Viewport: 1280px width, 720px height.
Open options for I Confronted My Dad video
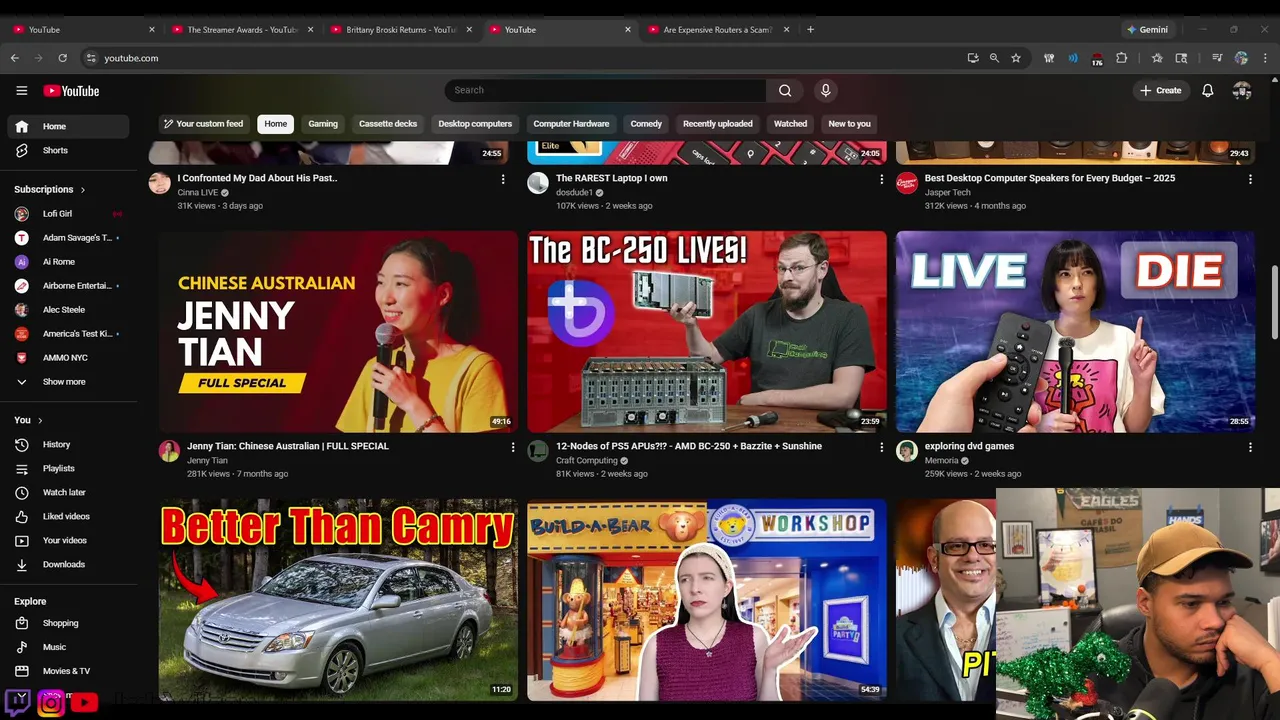pyautogui.click(x=503, y=179)
